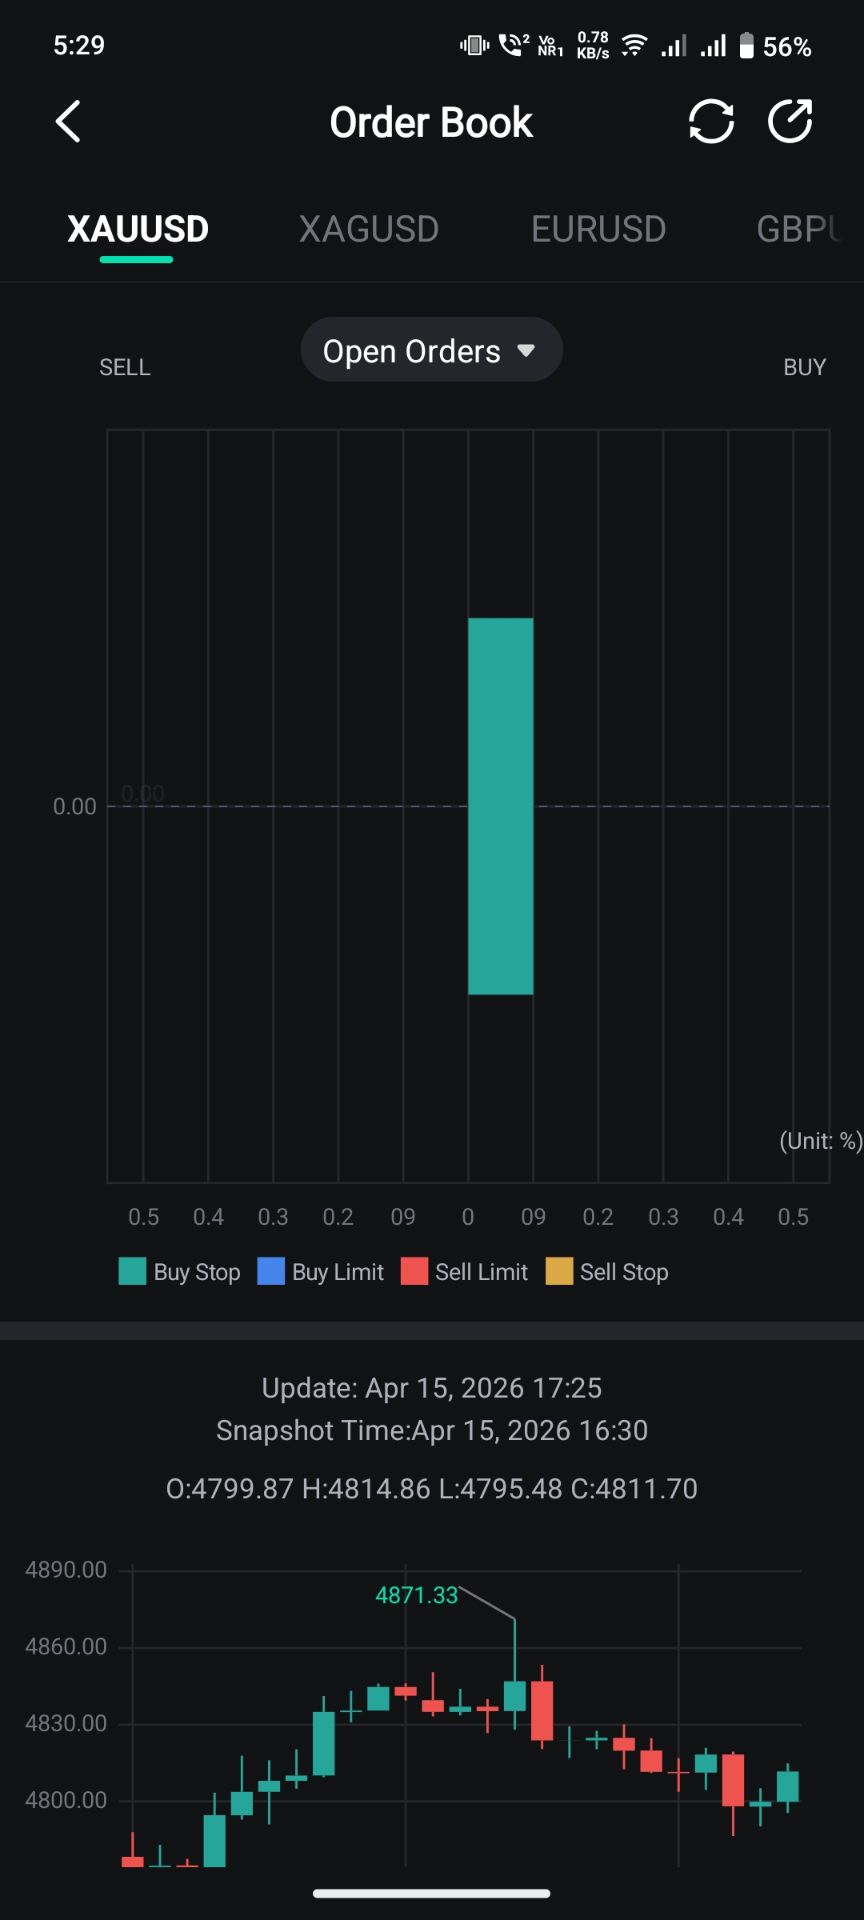Tap the share icon in header
The width and height of the screenshot is (864, 1920).
tap(790, 122)
